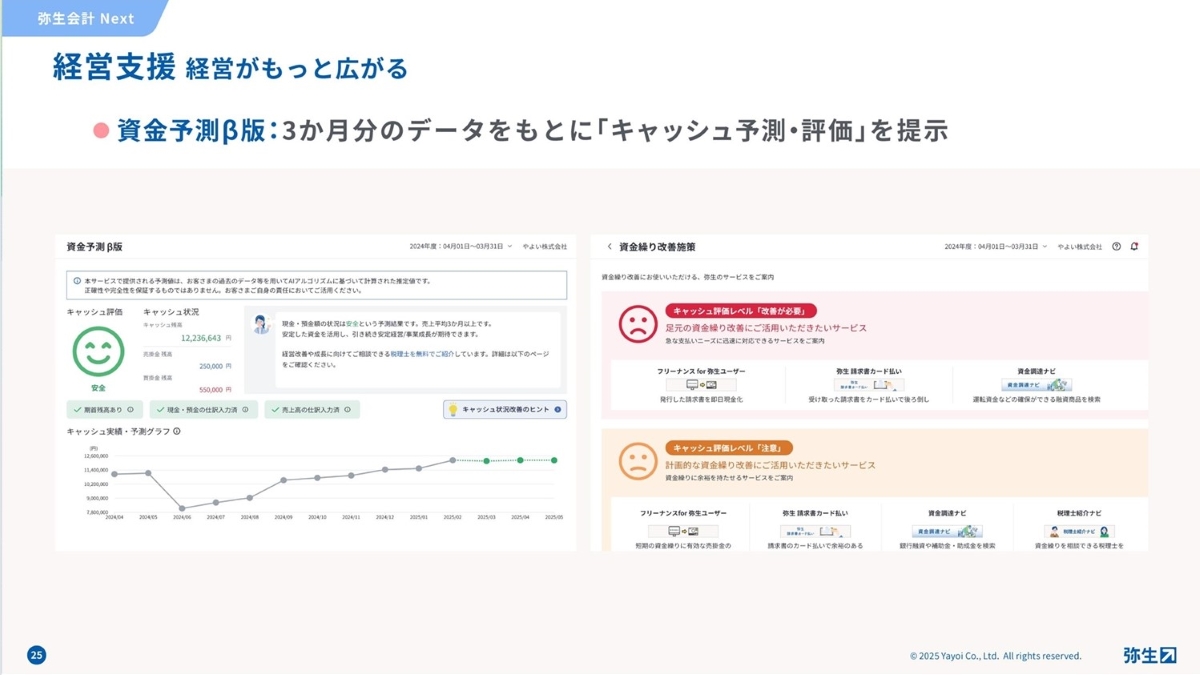Click 資金調達ナビ banner in 注意 section

point(947,531)
